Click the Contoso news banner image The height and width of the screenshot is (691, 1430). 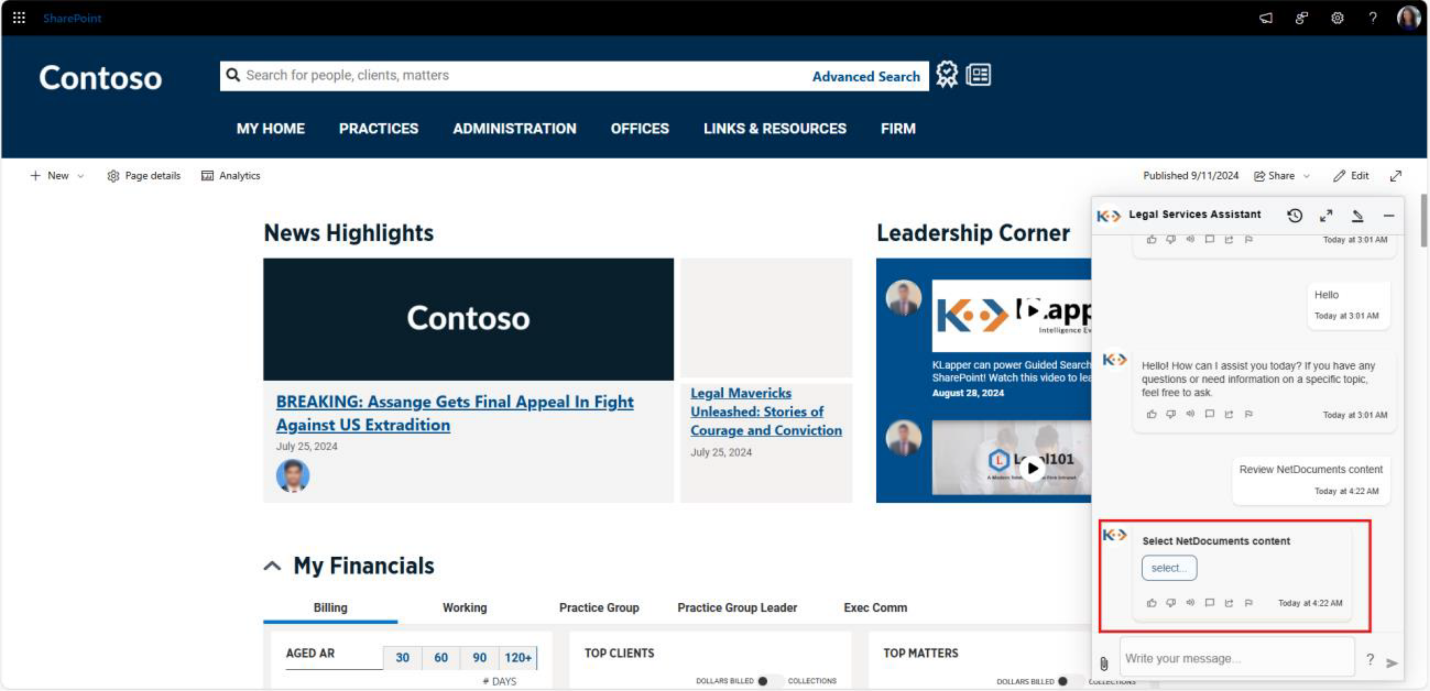tap(468, 319)
